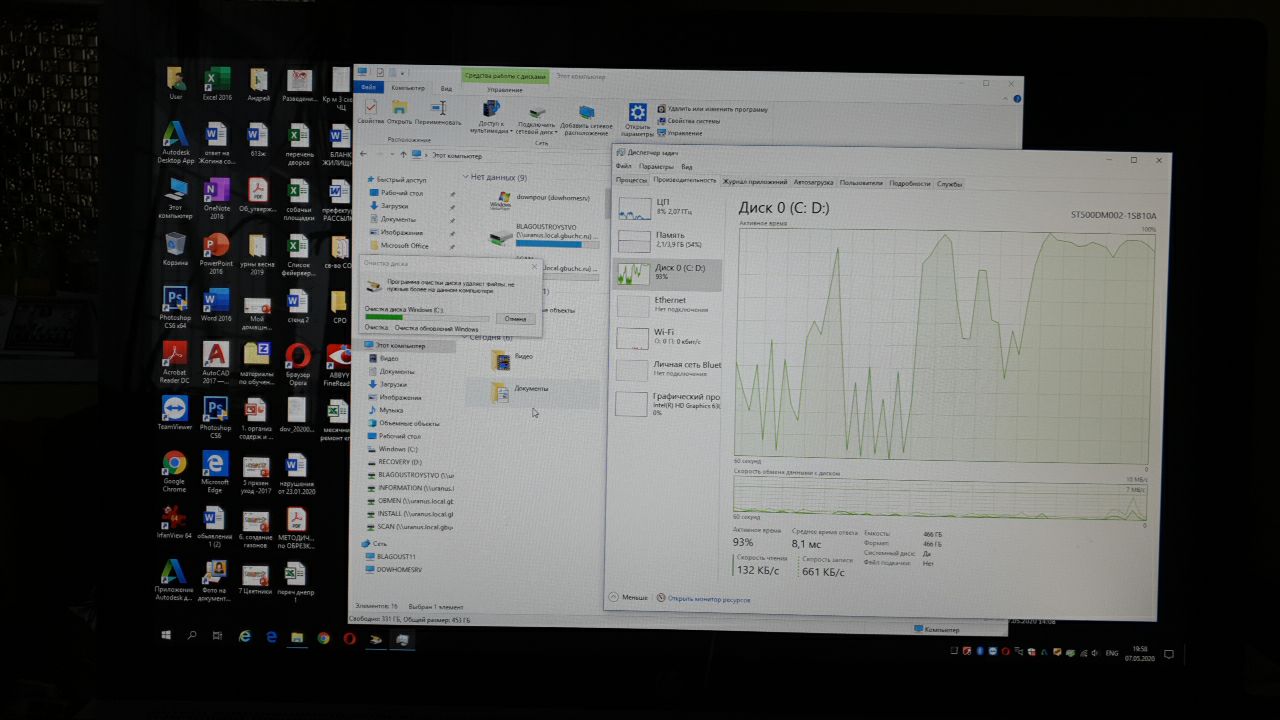Open OneNote 2016 desktop icon
1280x720 pixels.
tap(216, 197)
